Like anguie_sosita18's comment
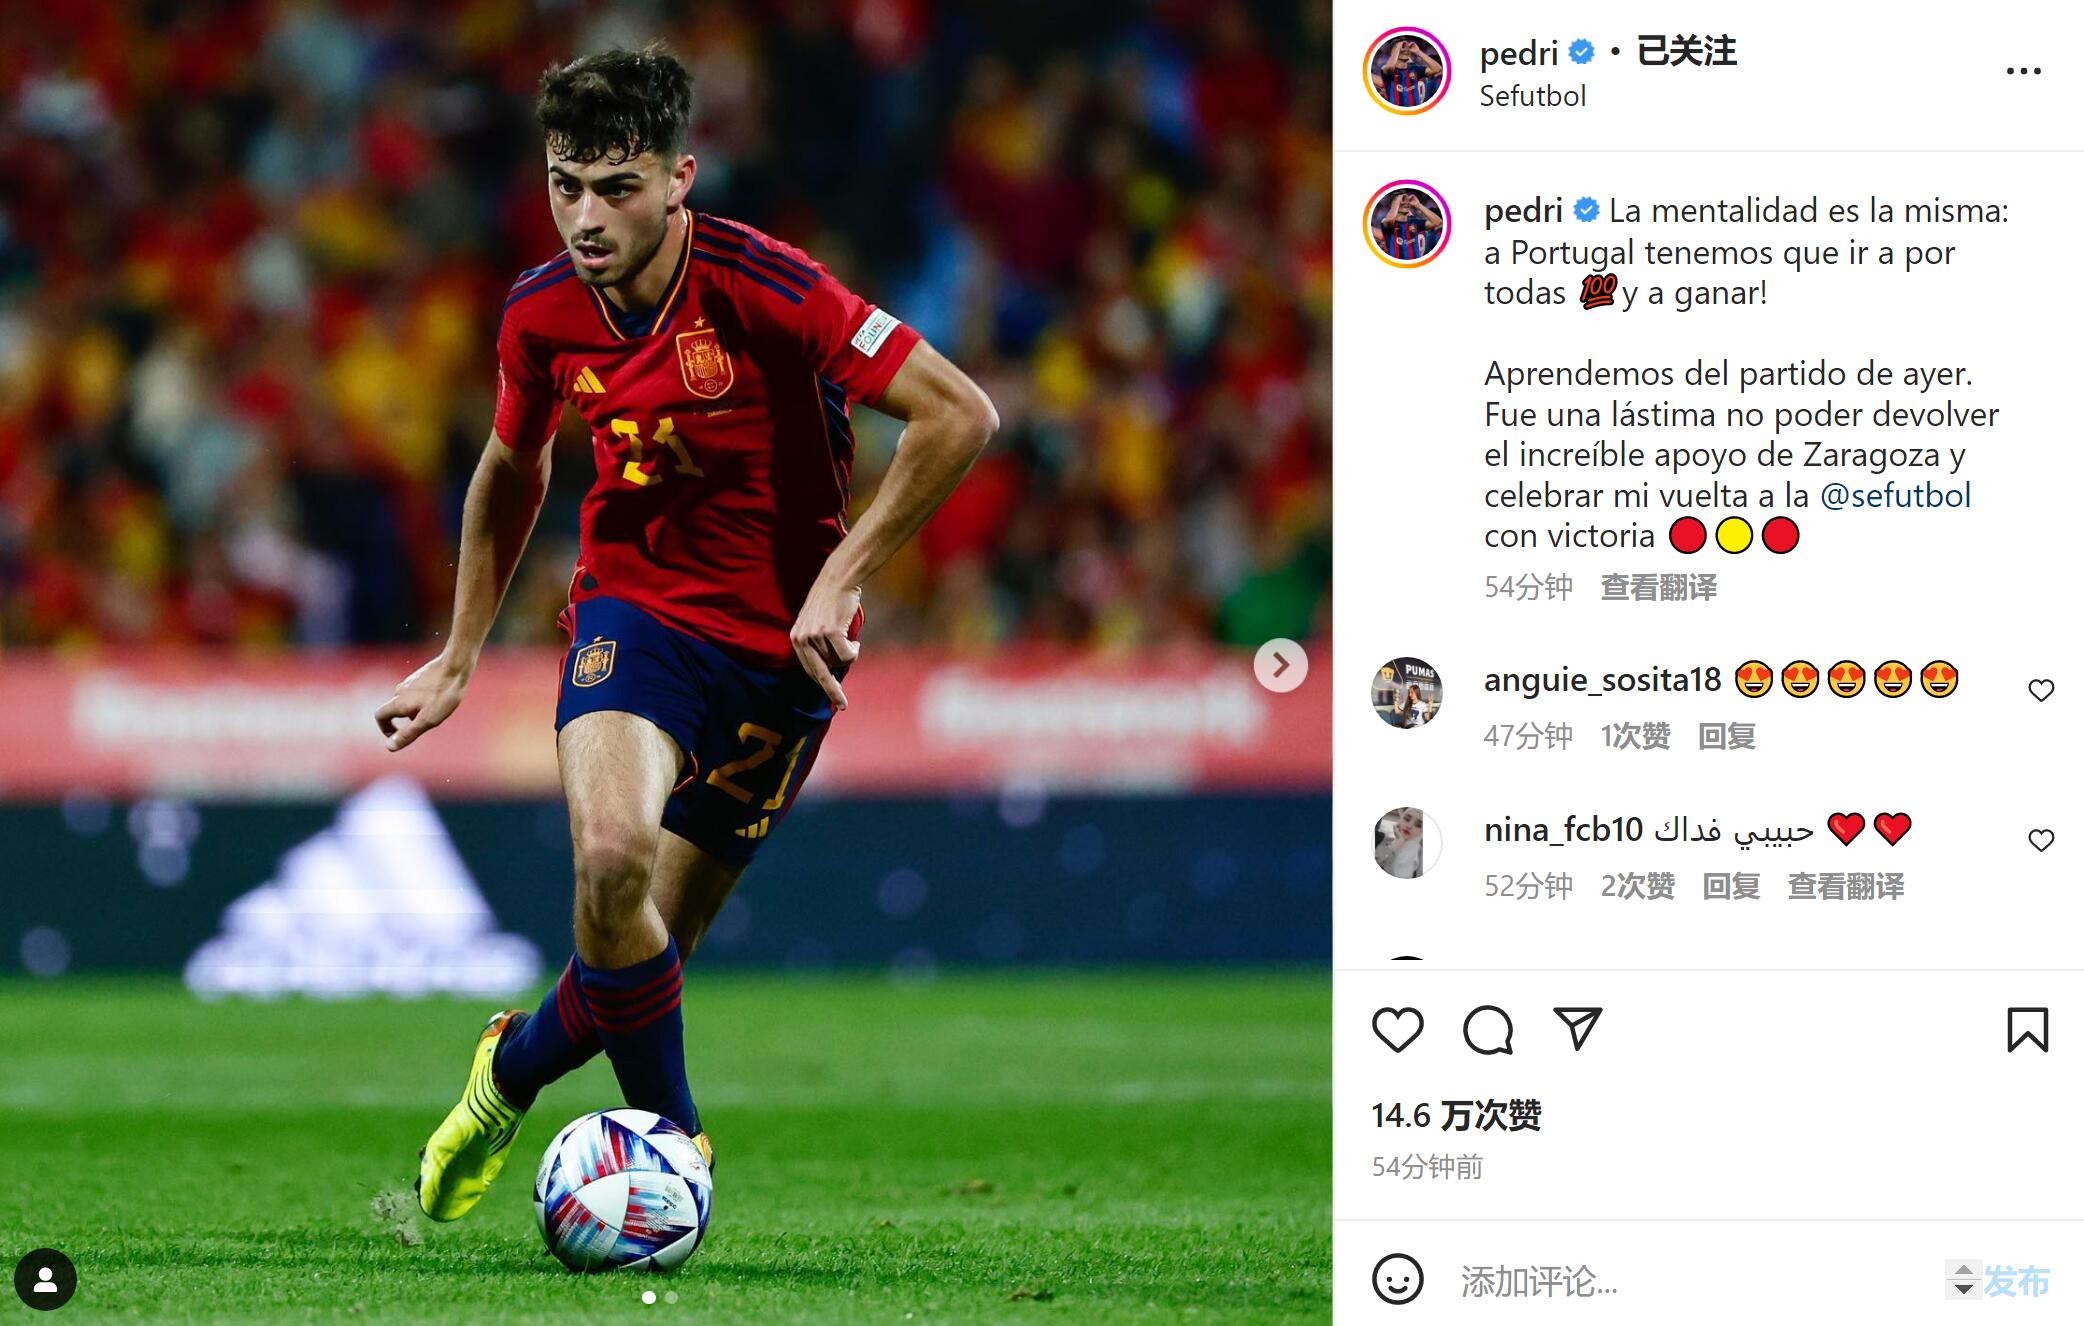Viewport: 2084px width, 1326px height. pyautogui.click(x=2041, y=690)
